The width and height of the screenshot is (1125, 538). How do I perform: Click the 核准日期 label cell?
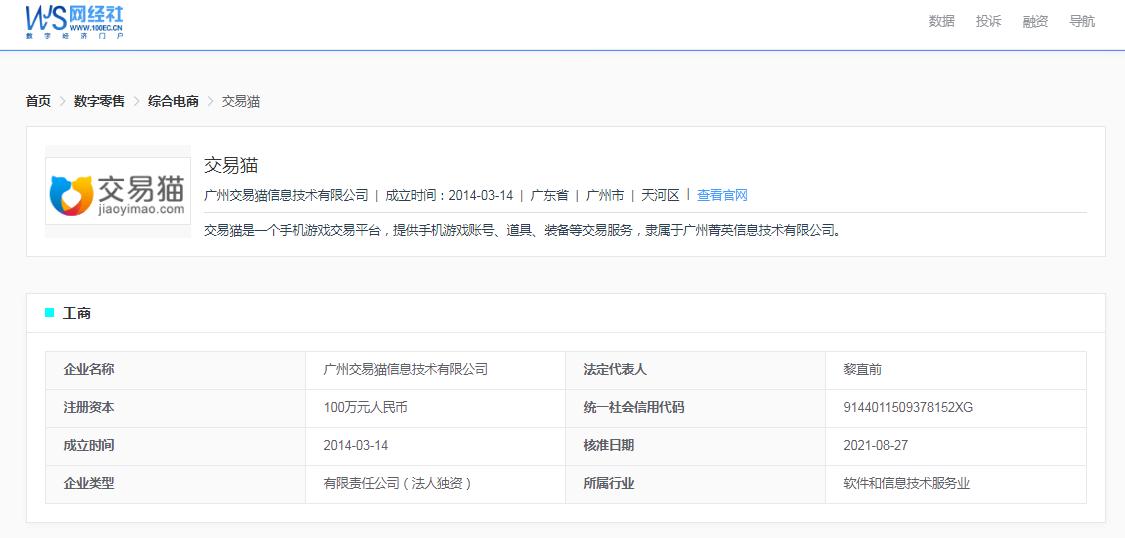pos(695,446)
